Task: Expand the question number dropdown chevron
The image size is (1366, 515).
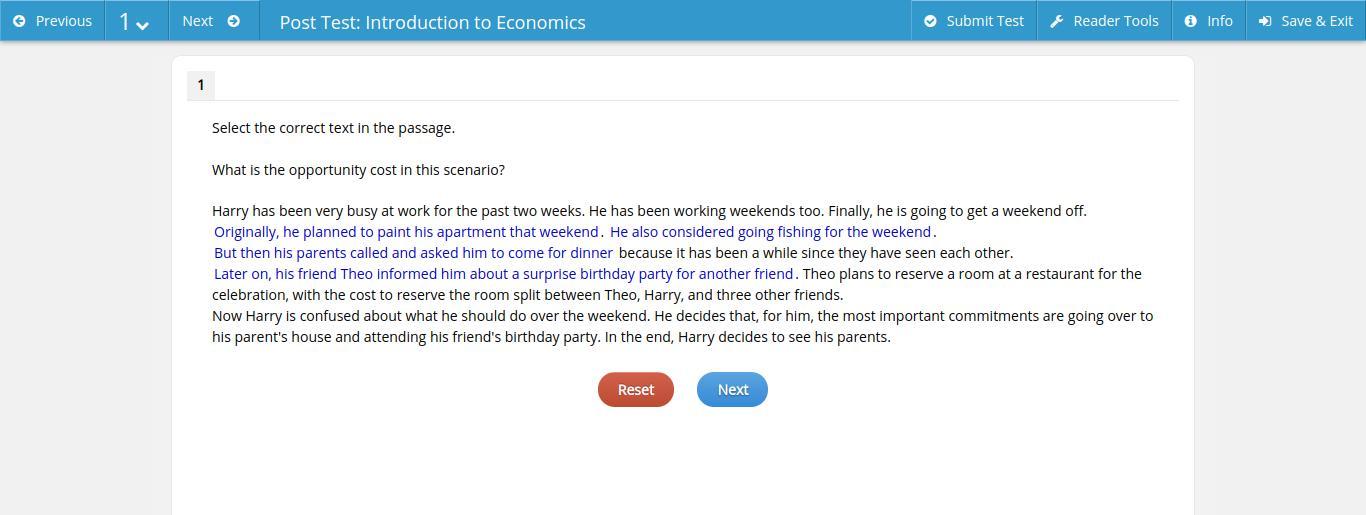Action: click(142, 24)
